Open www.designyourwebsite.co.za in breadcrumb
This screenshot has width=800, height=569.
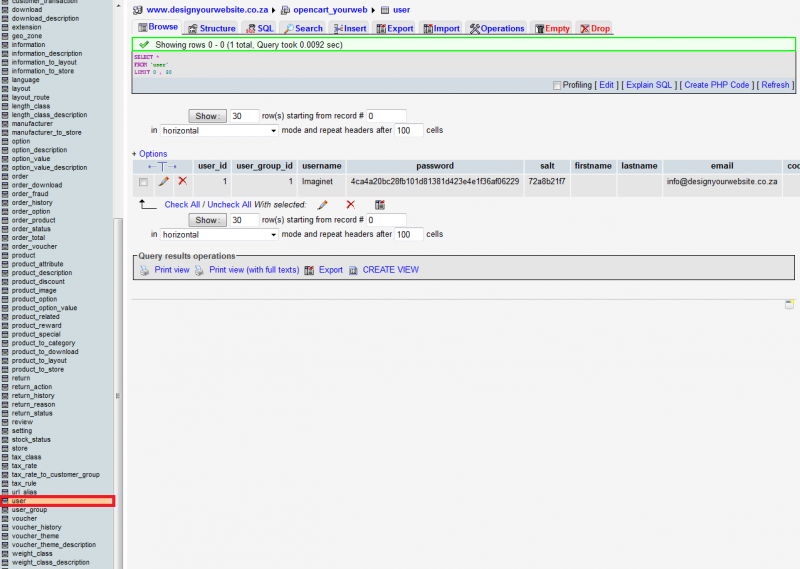(x=207, y=10)
